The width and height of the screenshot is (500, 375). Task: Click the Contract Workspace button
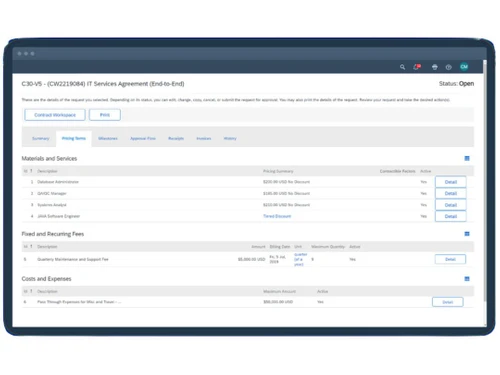pos(55,115)
